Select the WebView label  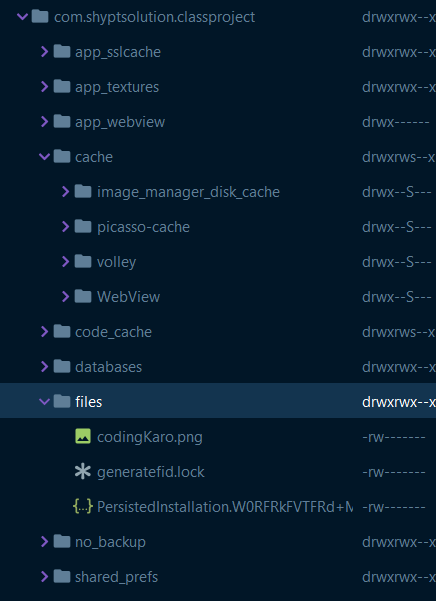(x=128, y=297)
